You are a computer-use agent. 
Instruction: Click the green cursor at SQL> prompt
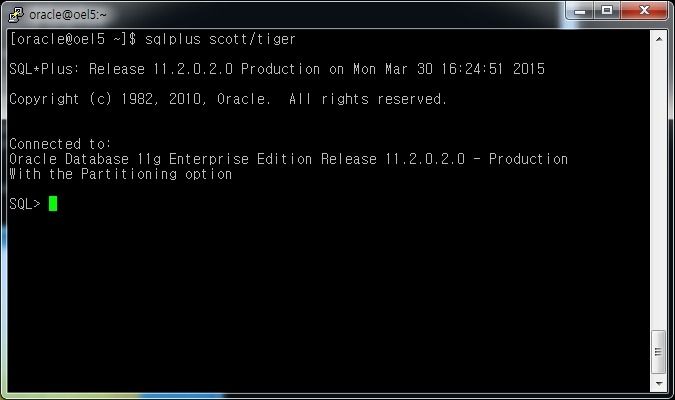53,204
